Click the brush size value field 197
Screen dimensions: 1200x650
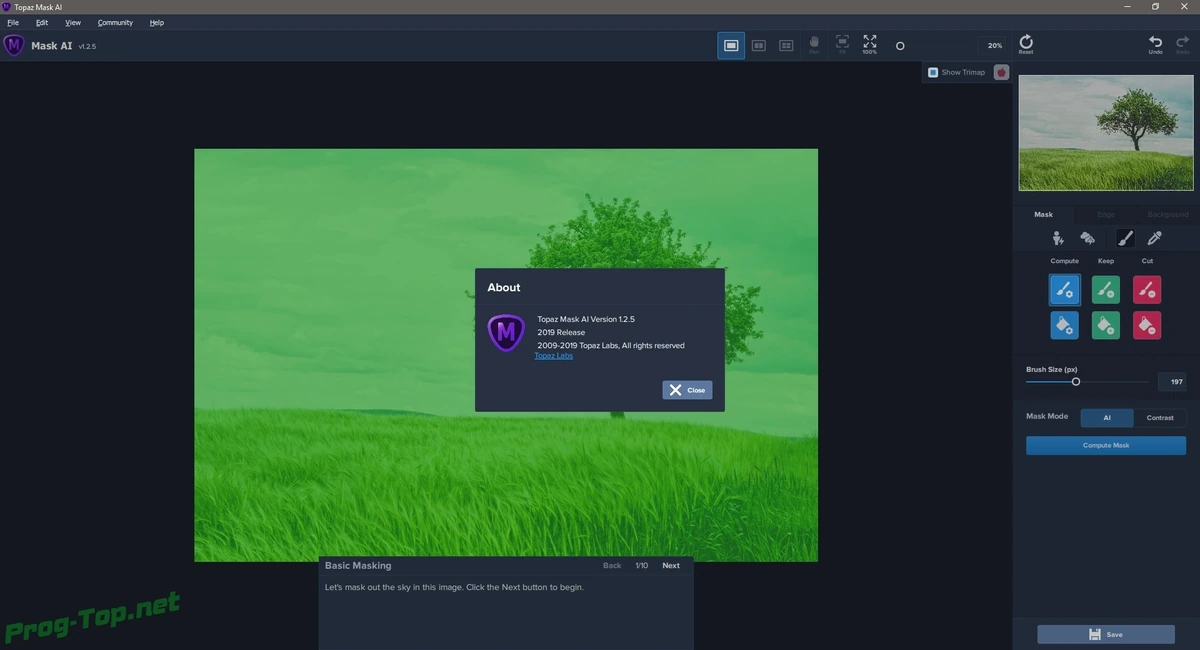point(1172,382)
